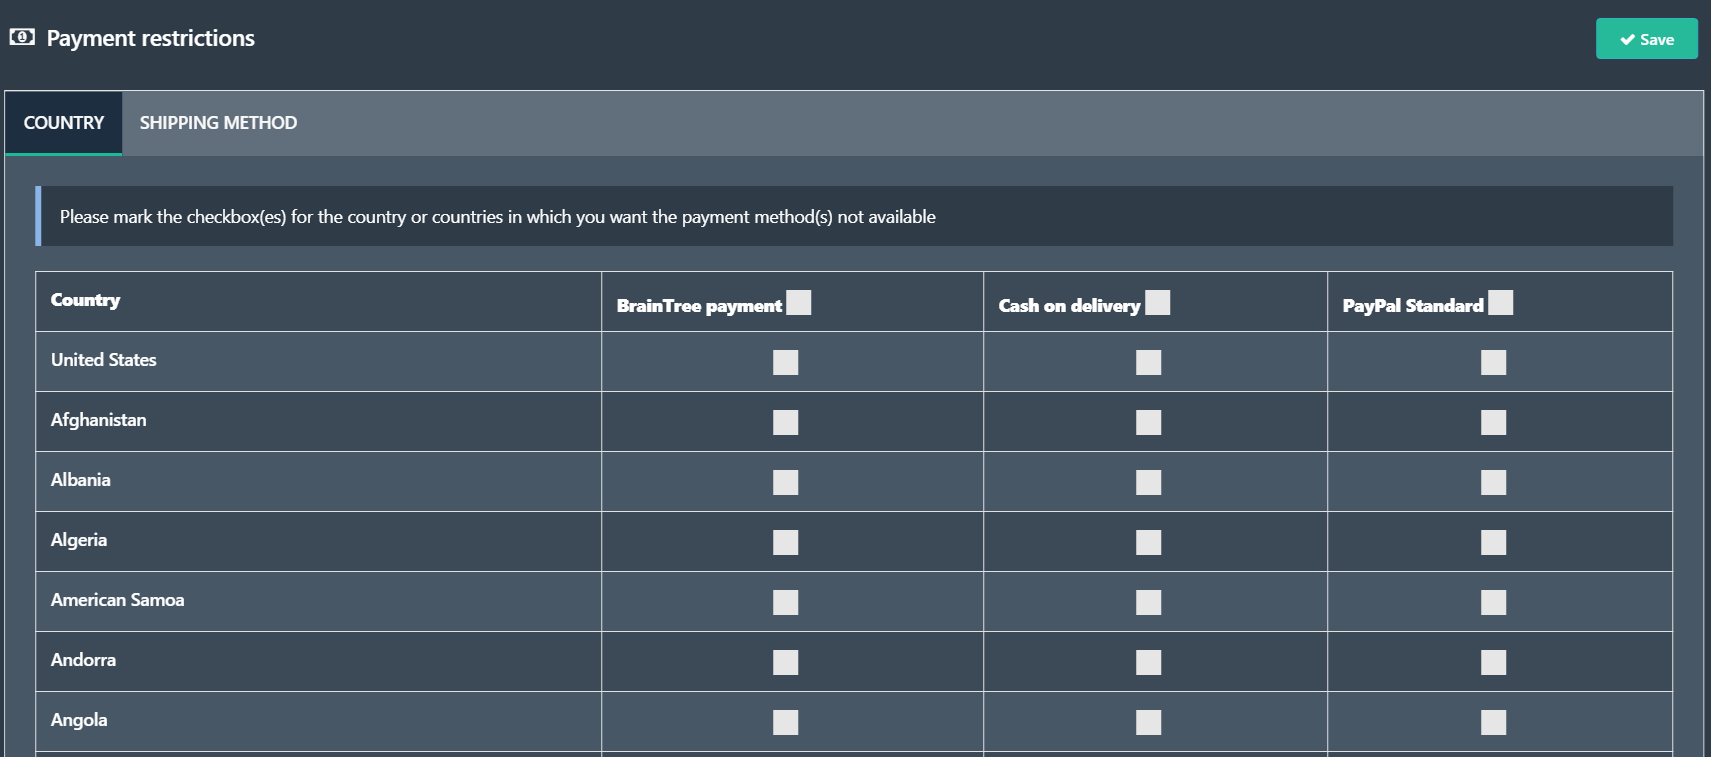
Task: Restrict PayPal Standard for United States
Action: (1494, 362)
